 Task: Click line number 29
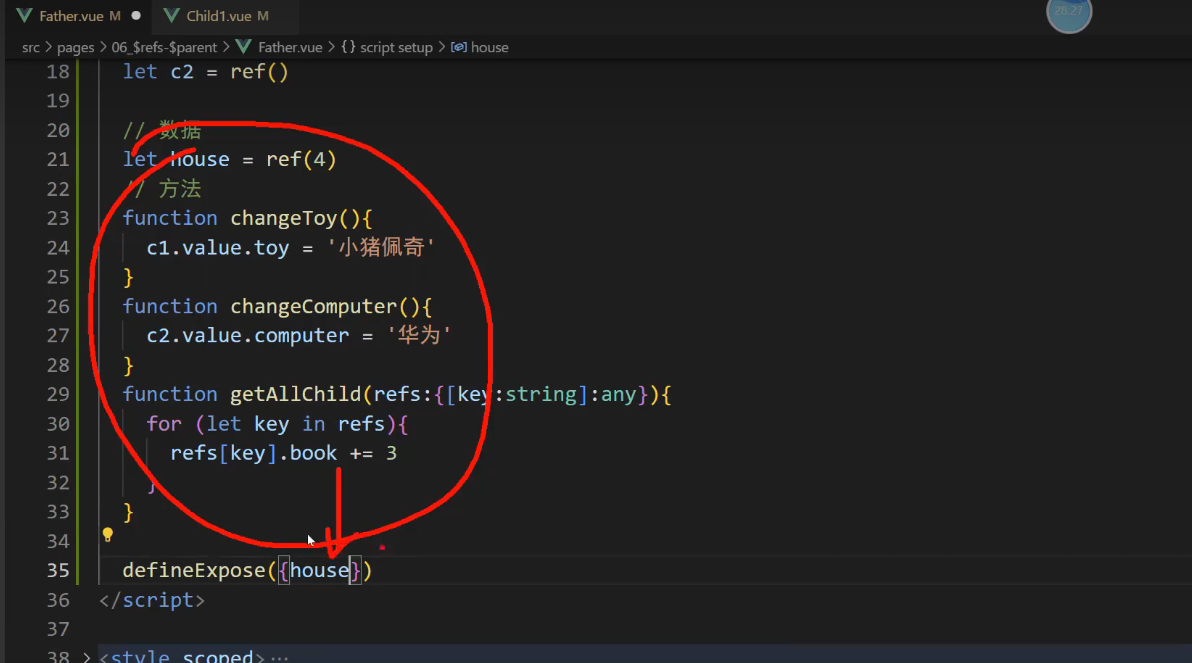pos(58,395)
